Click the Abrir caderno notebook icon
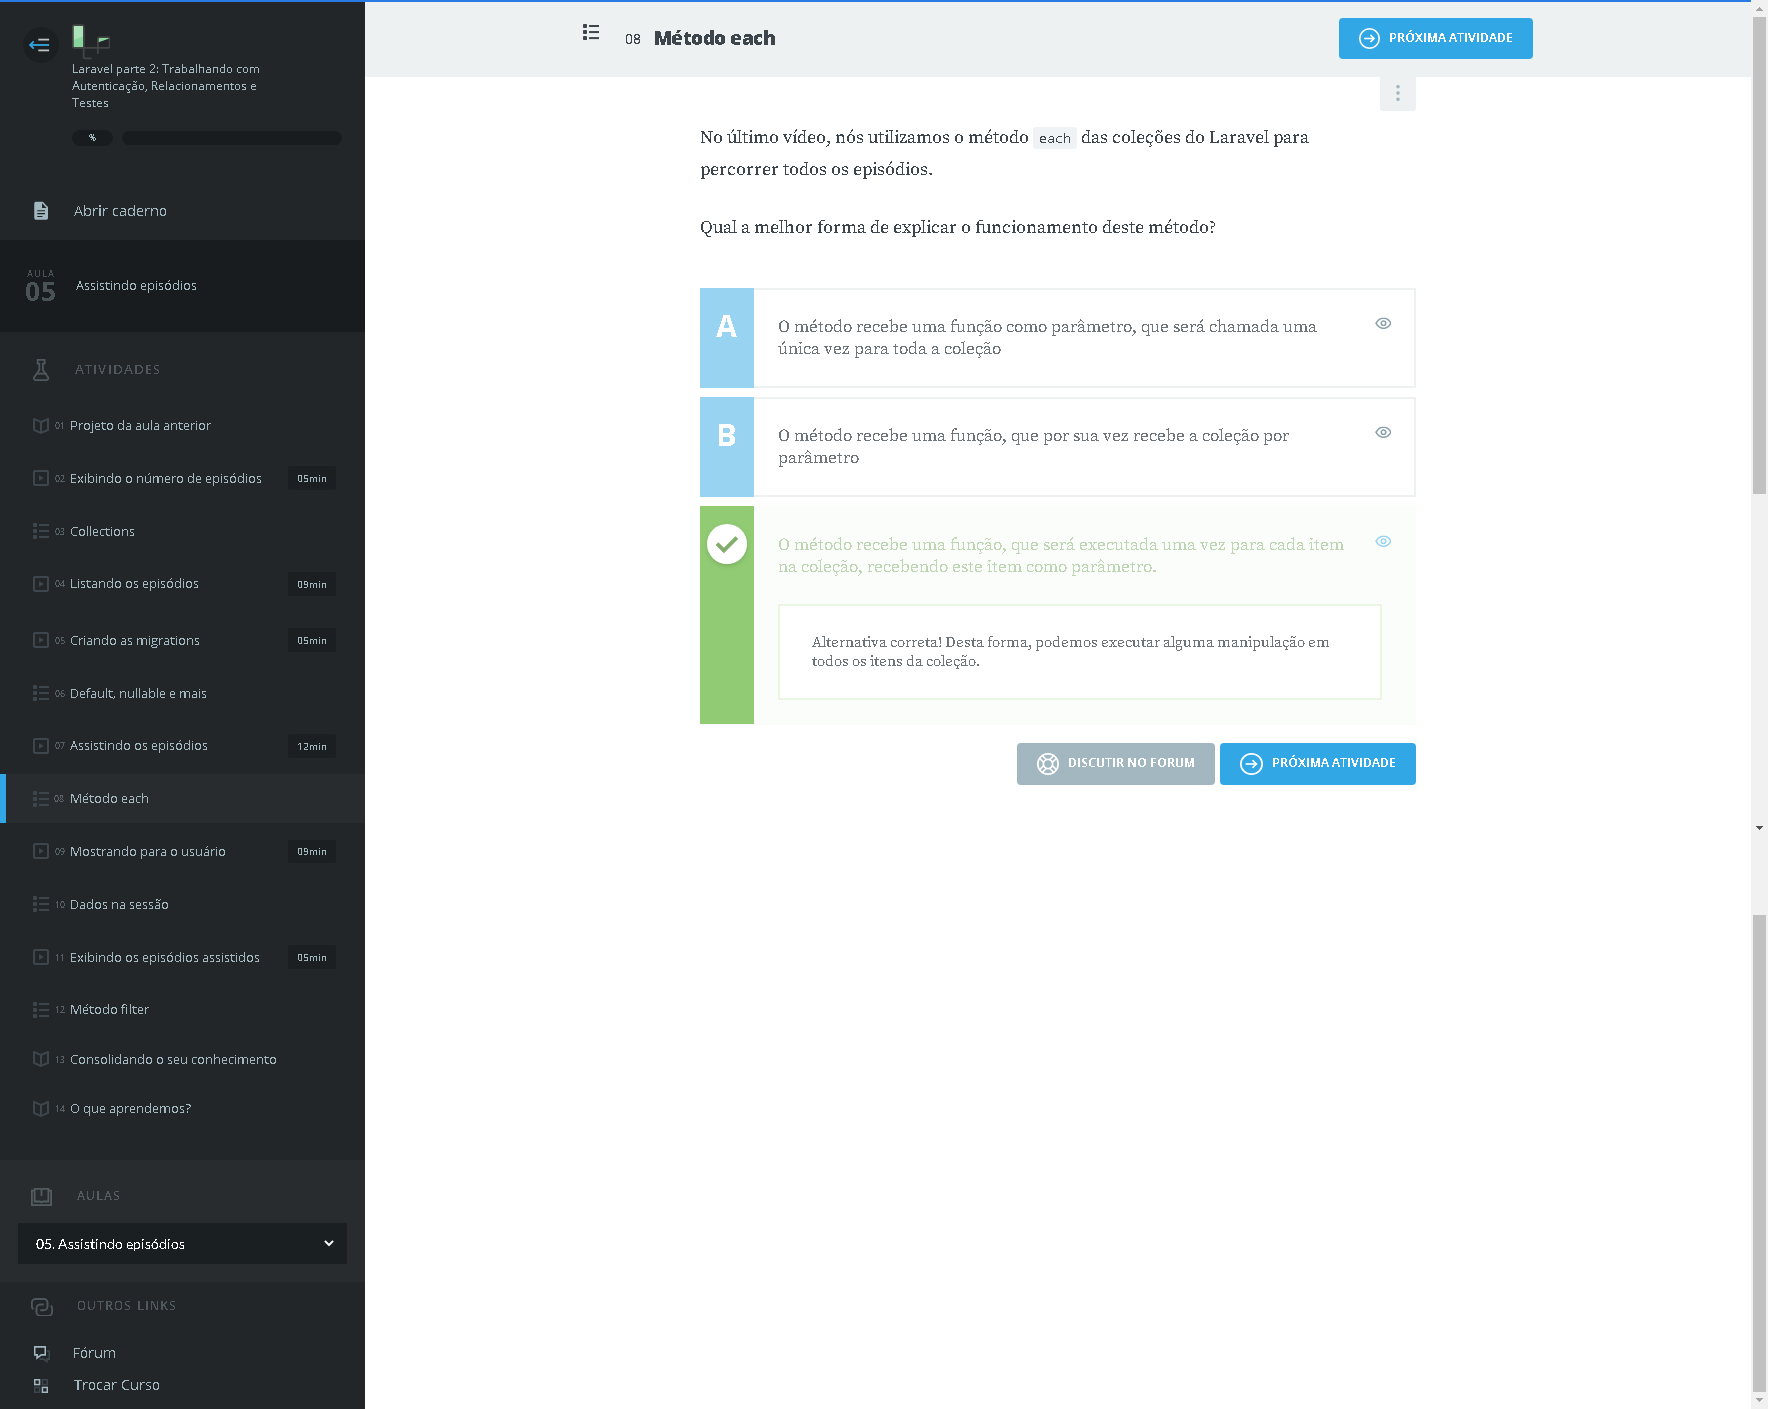The image size is (1768, 1409). pos(41,211)
